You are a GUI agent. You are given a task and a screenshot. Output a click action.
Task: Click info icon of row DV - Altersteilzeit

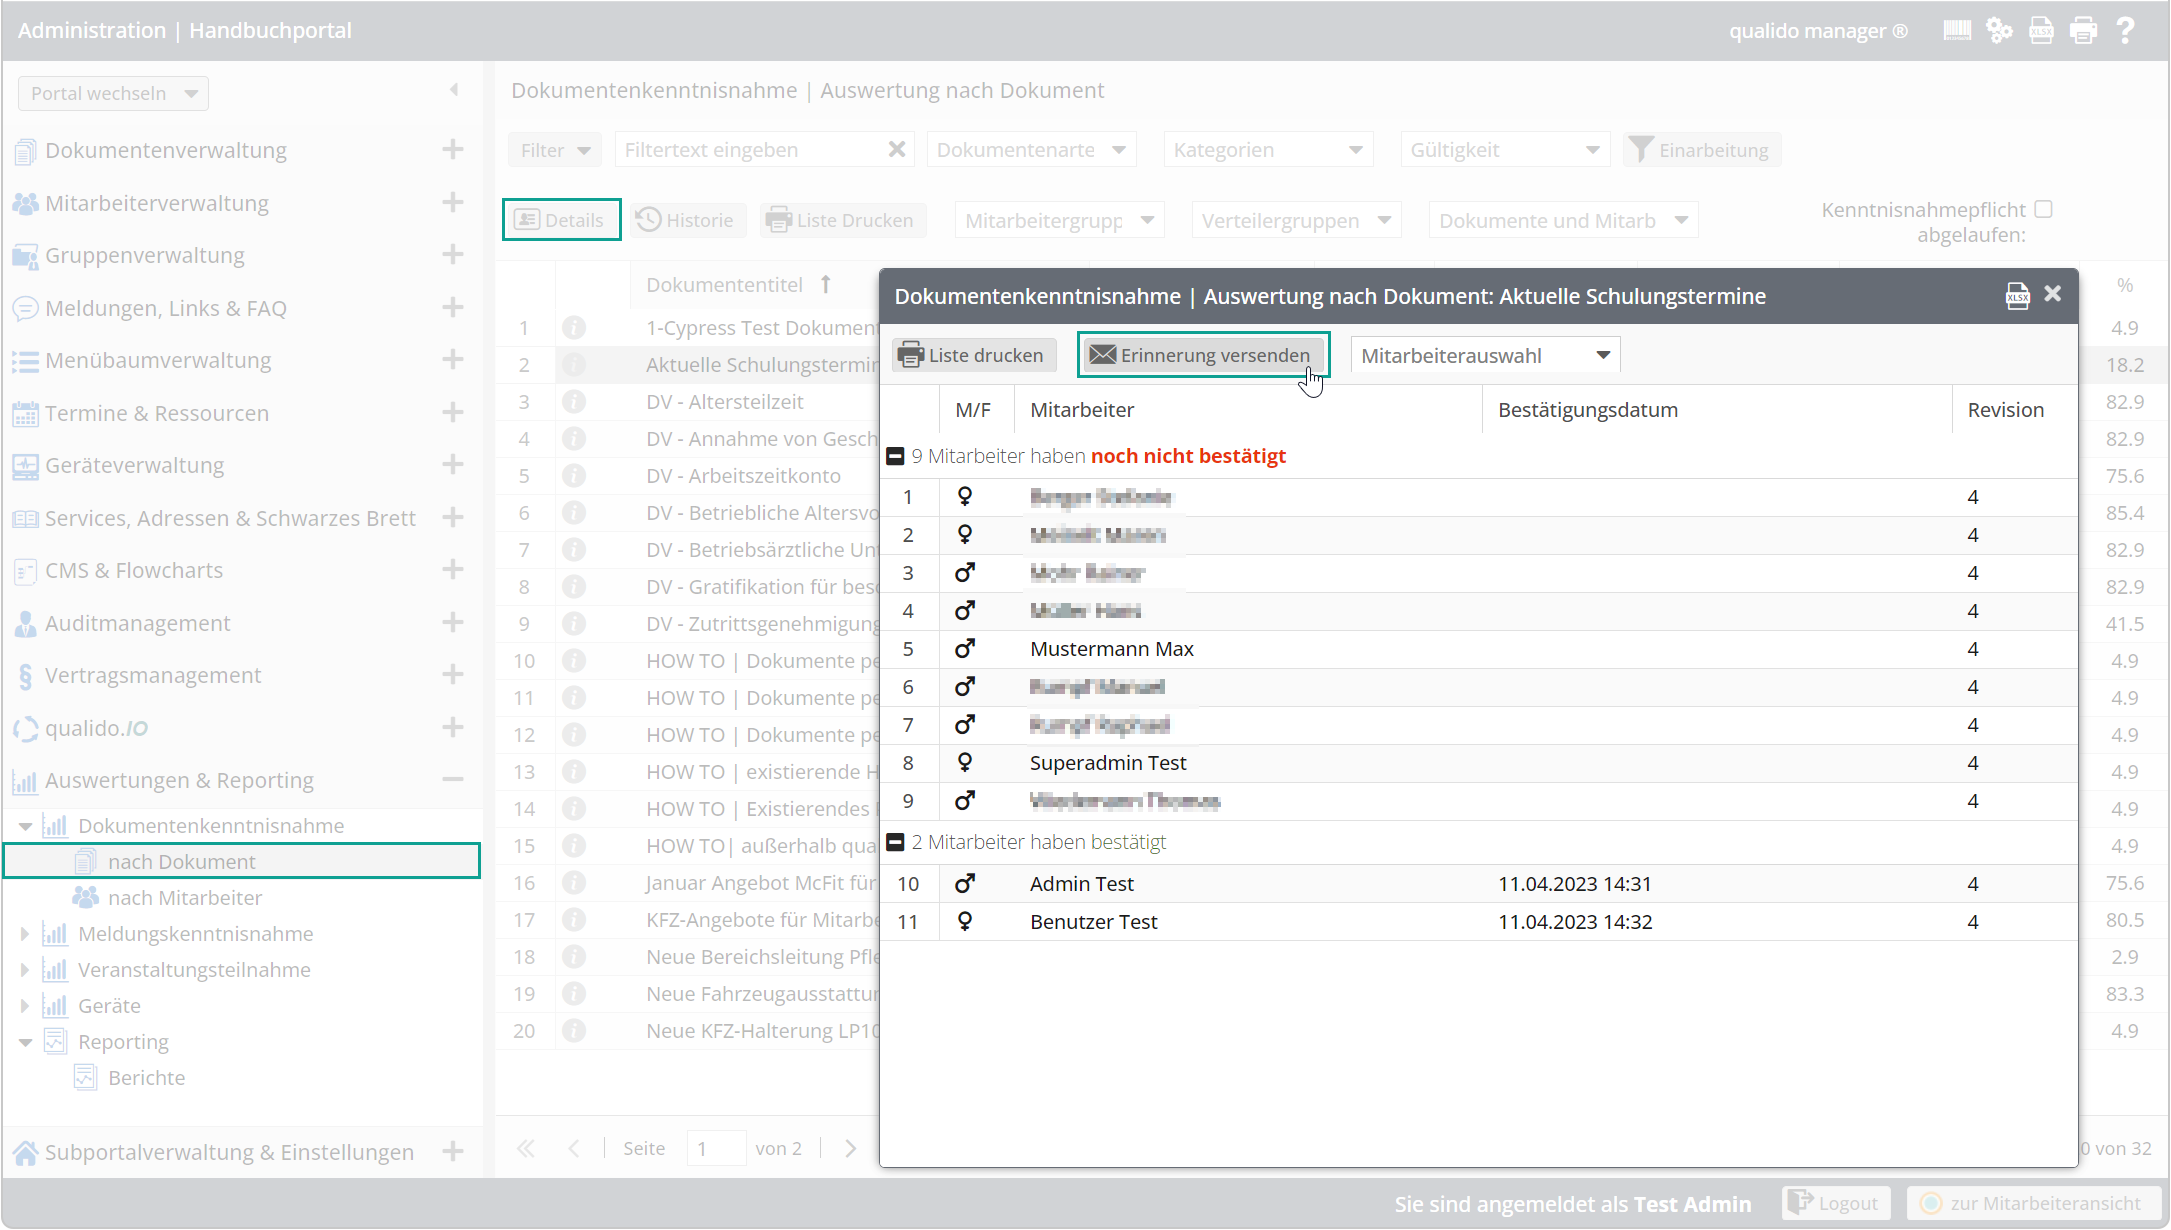click(x=574, y=401)
